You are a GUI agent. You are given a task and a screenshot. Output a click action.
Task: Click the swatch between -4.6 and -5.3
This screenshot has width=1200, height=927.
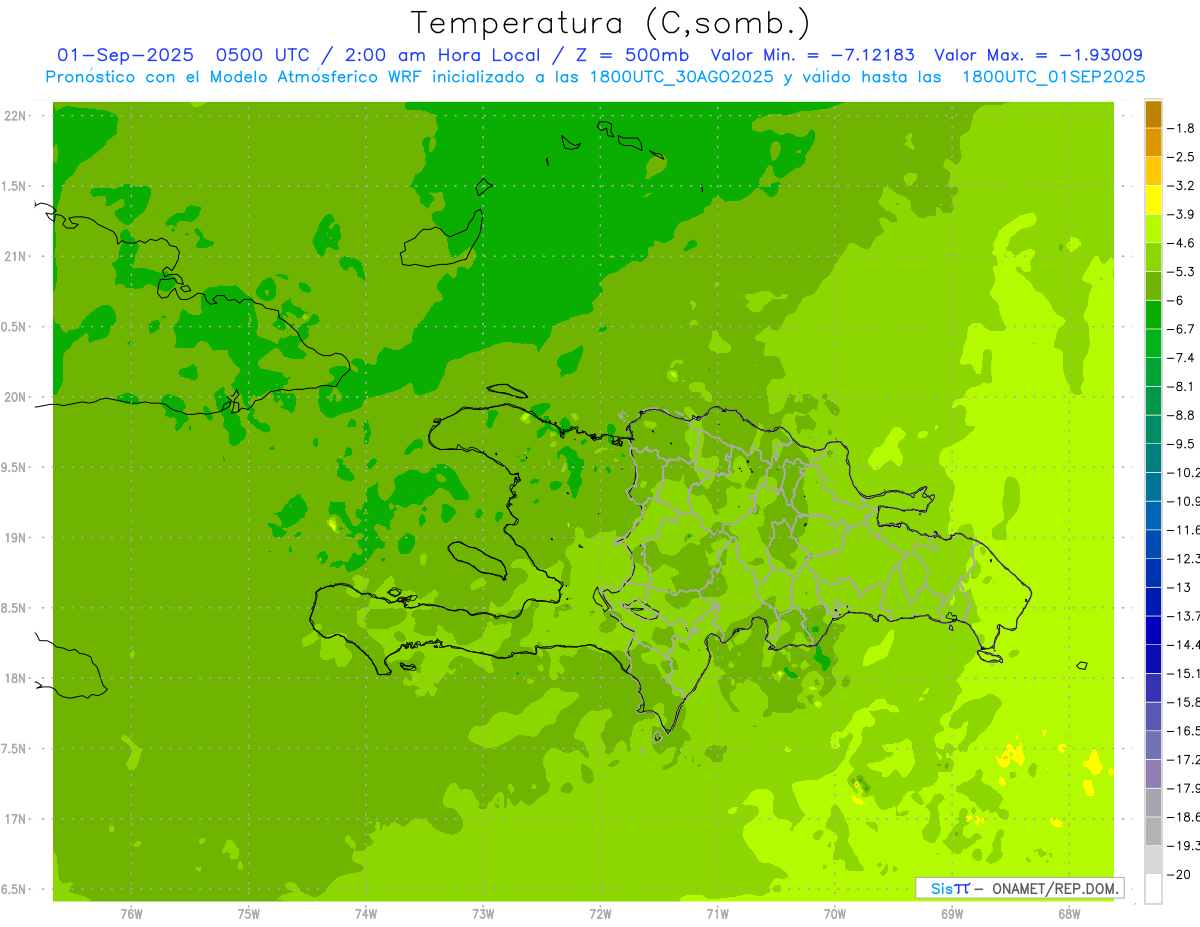pyautogui.click(x=1153, y=257)
